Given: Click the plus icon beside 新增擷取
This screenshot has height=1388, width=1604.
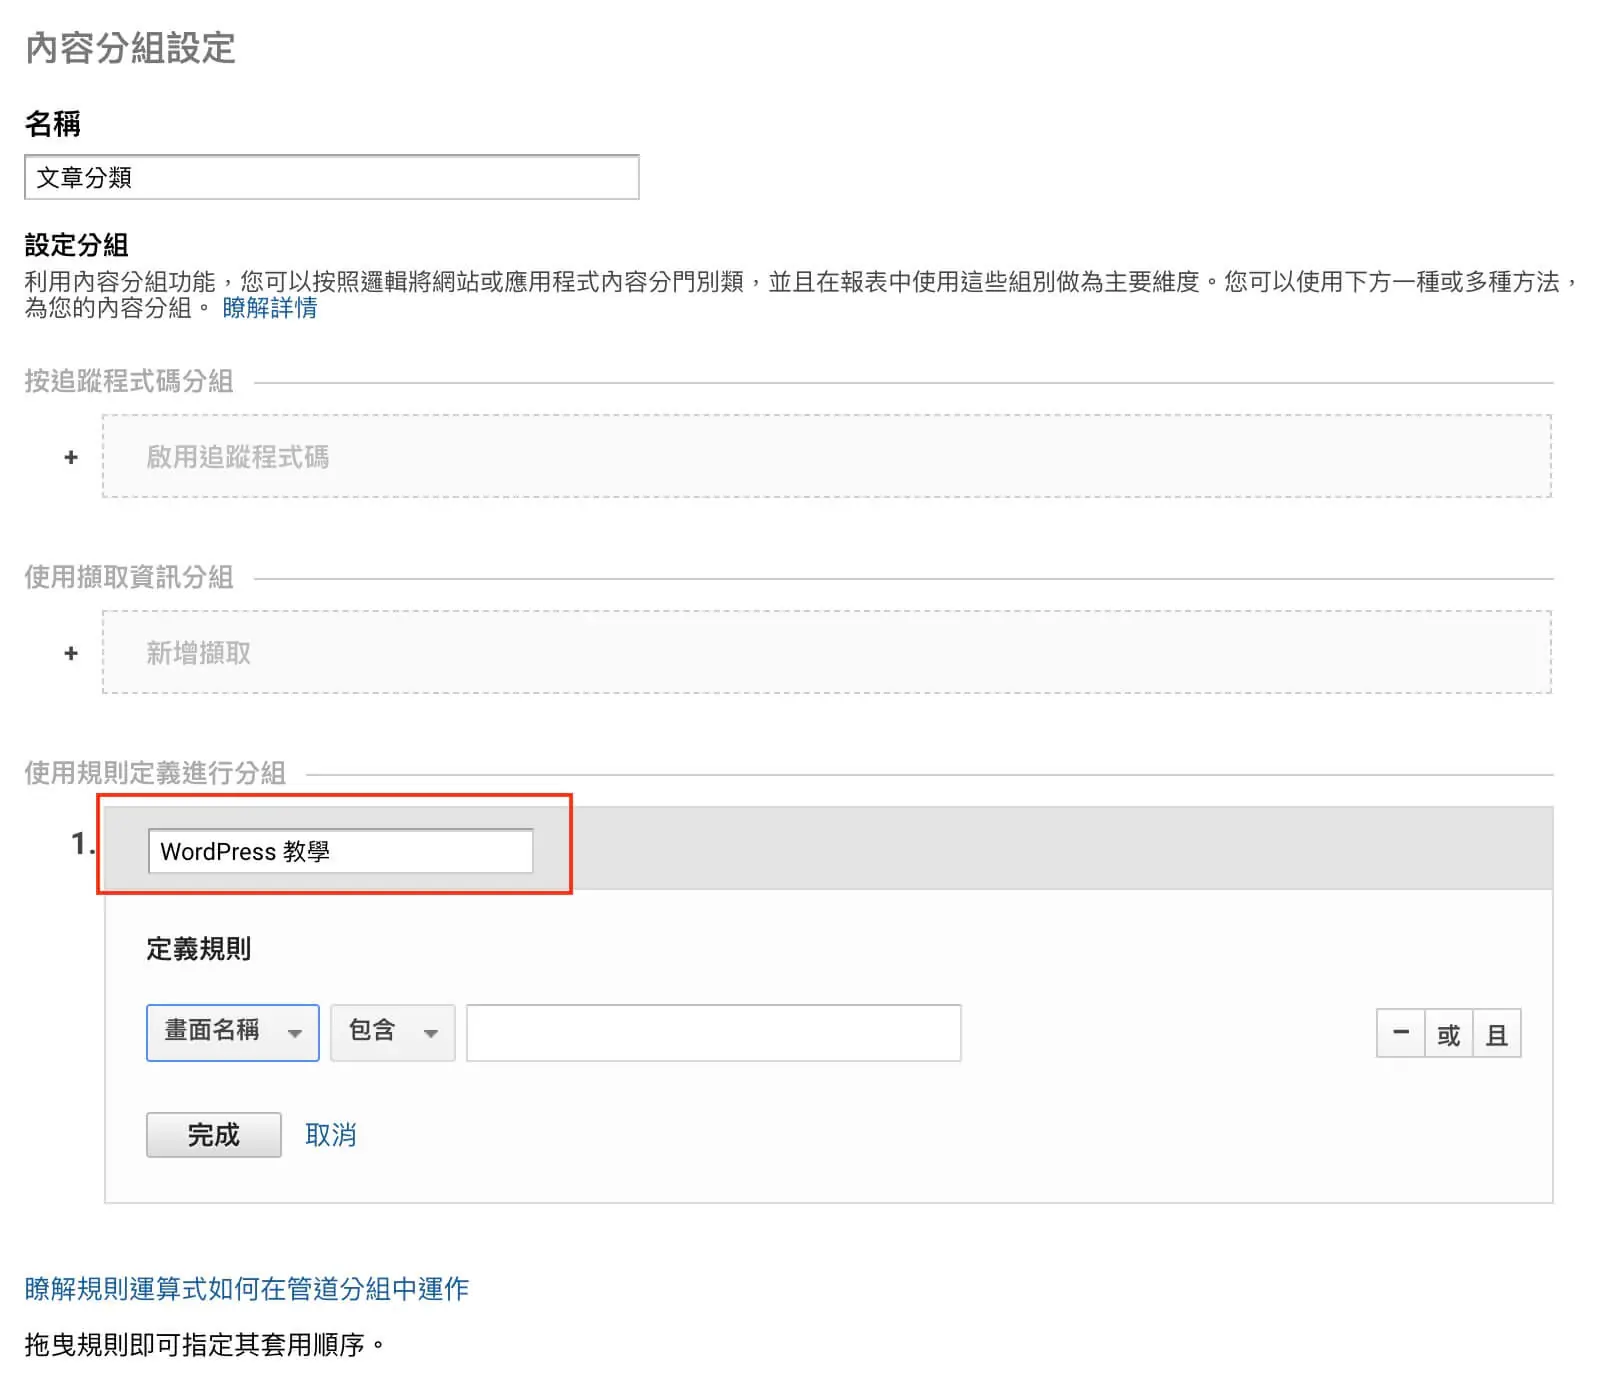Looking at the screenshot, I should (71, 653).
